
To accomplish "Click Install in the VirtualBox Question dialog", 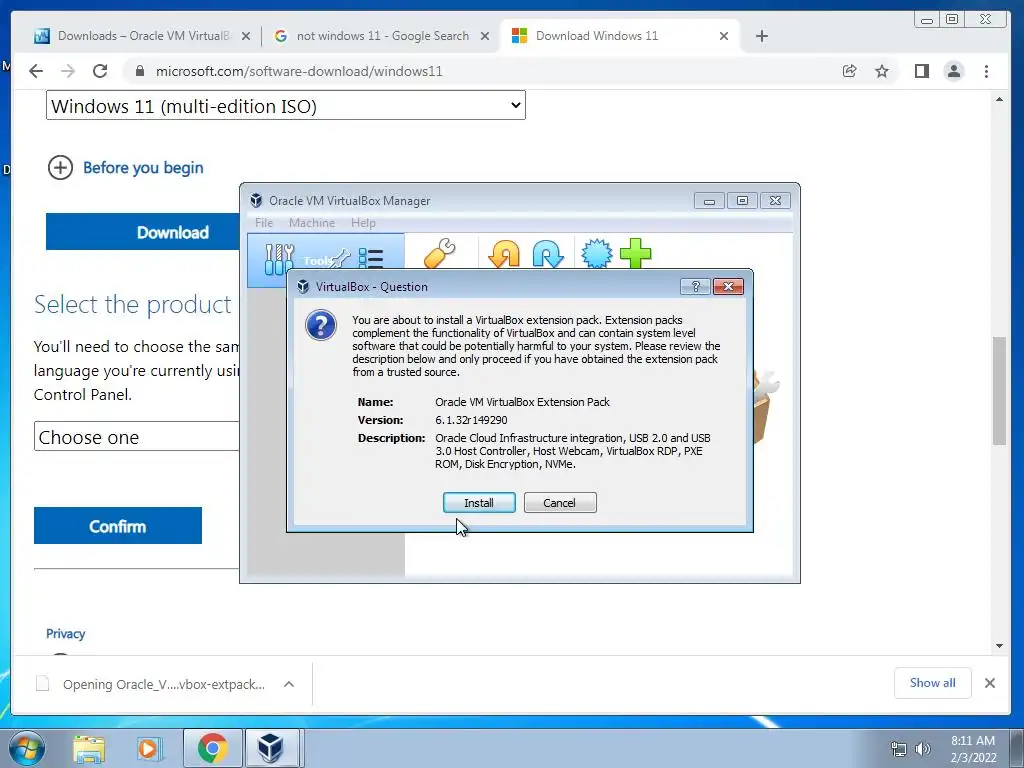I will click(x=479, y=503).
